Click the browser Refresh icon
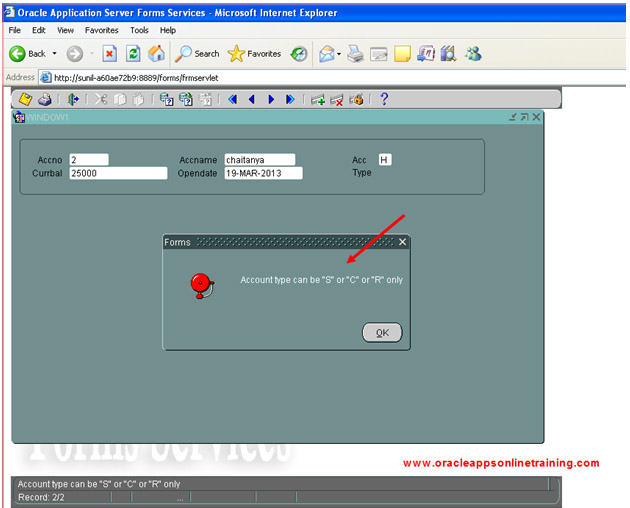The height and width of the screenshot is (508, 630). [x=133, y=54]
